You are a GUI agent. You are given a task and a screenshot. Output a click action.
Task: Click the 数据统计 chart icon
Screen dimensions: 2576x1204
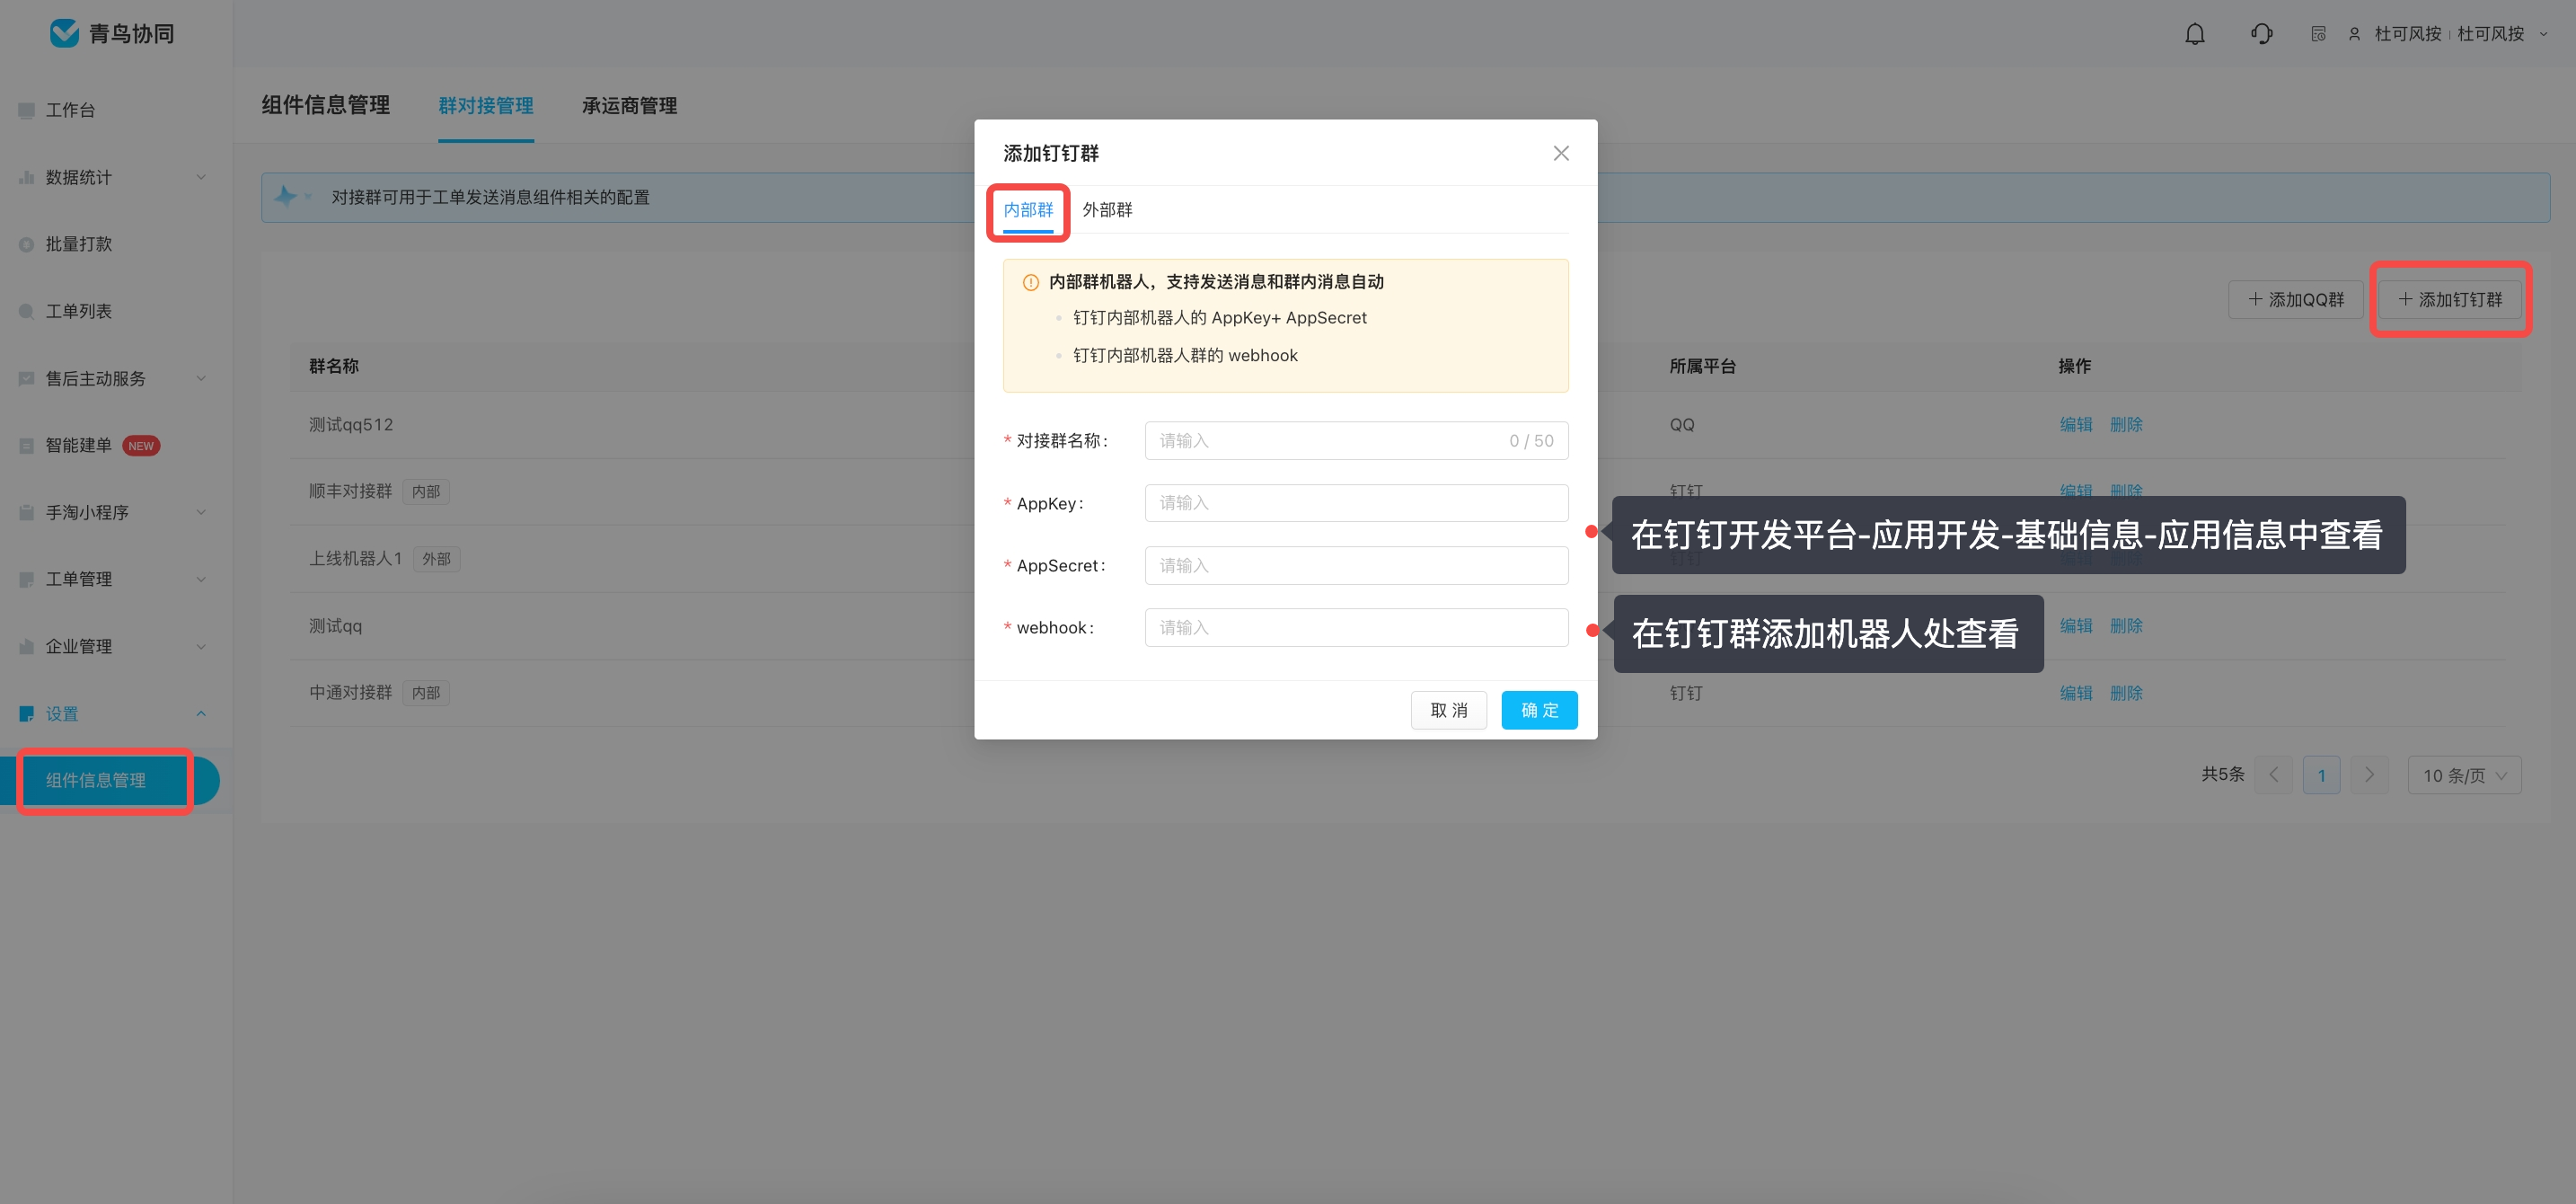26,177
